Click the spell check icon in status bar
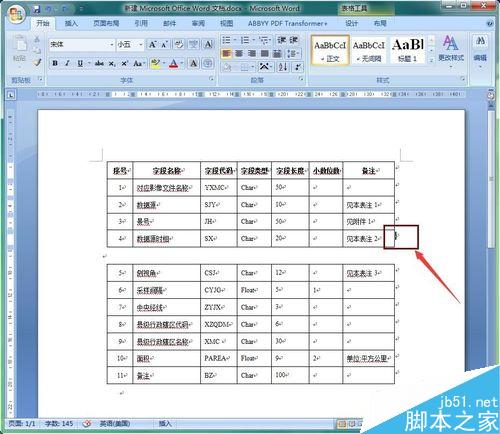This screenshot has height=434, width=500. [87, 424]
